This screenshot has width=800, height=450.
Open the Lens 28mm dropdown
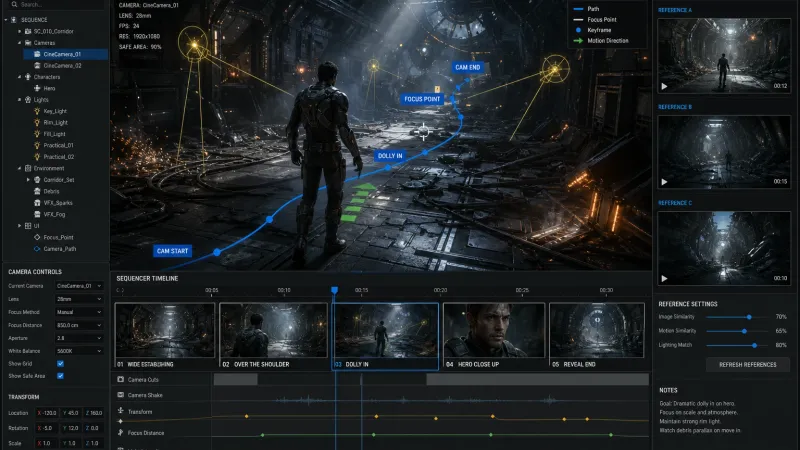pos(79,299)
